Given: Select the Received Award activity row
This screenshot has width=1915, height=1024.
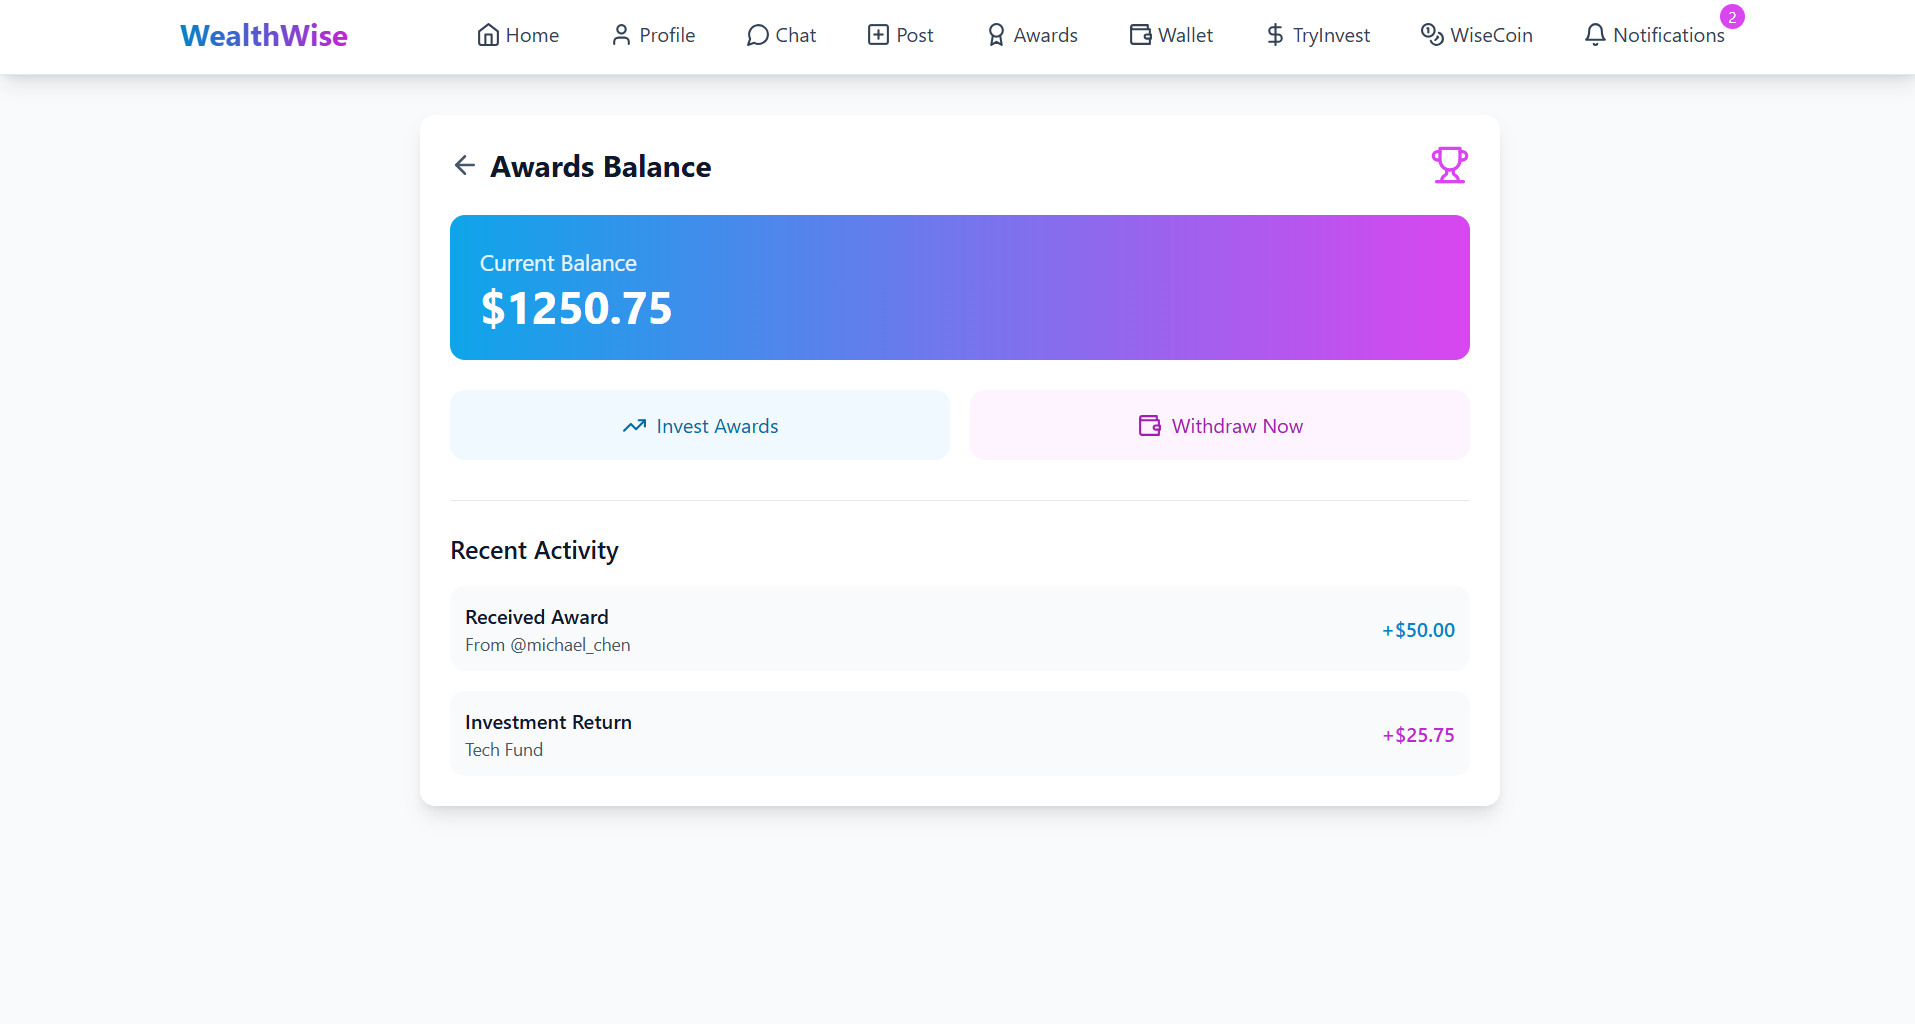Looking at the screenshot, I should click(959, 629).
